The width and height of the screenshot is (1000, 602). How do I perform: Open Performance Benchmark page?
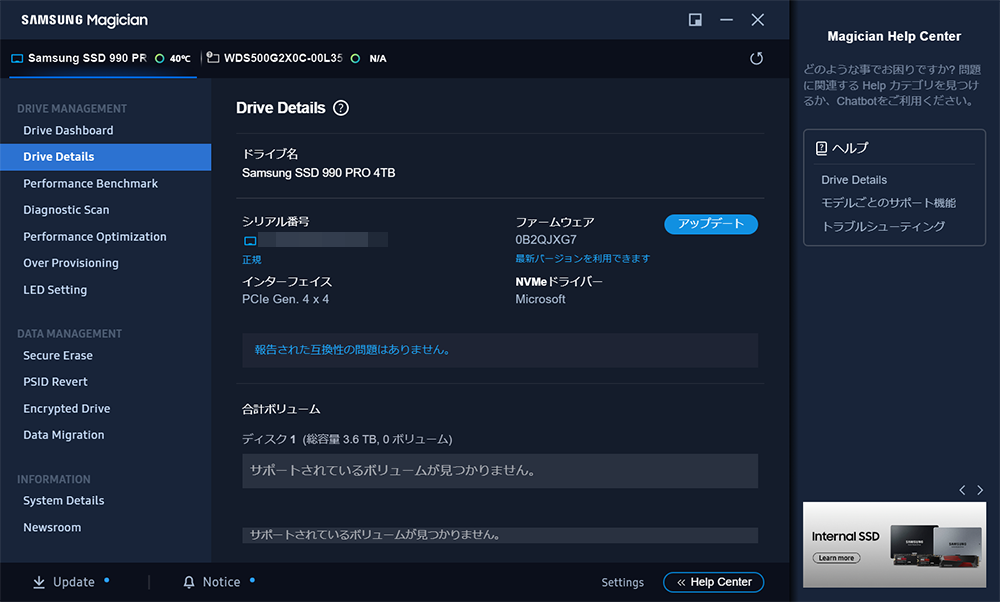coord(91,184)
